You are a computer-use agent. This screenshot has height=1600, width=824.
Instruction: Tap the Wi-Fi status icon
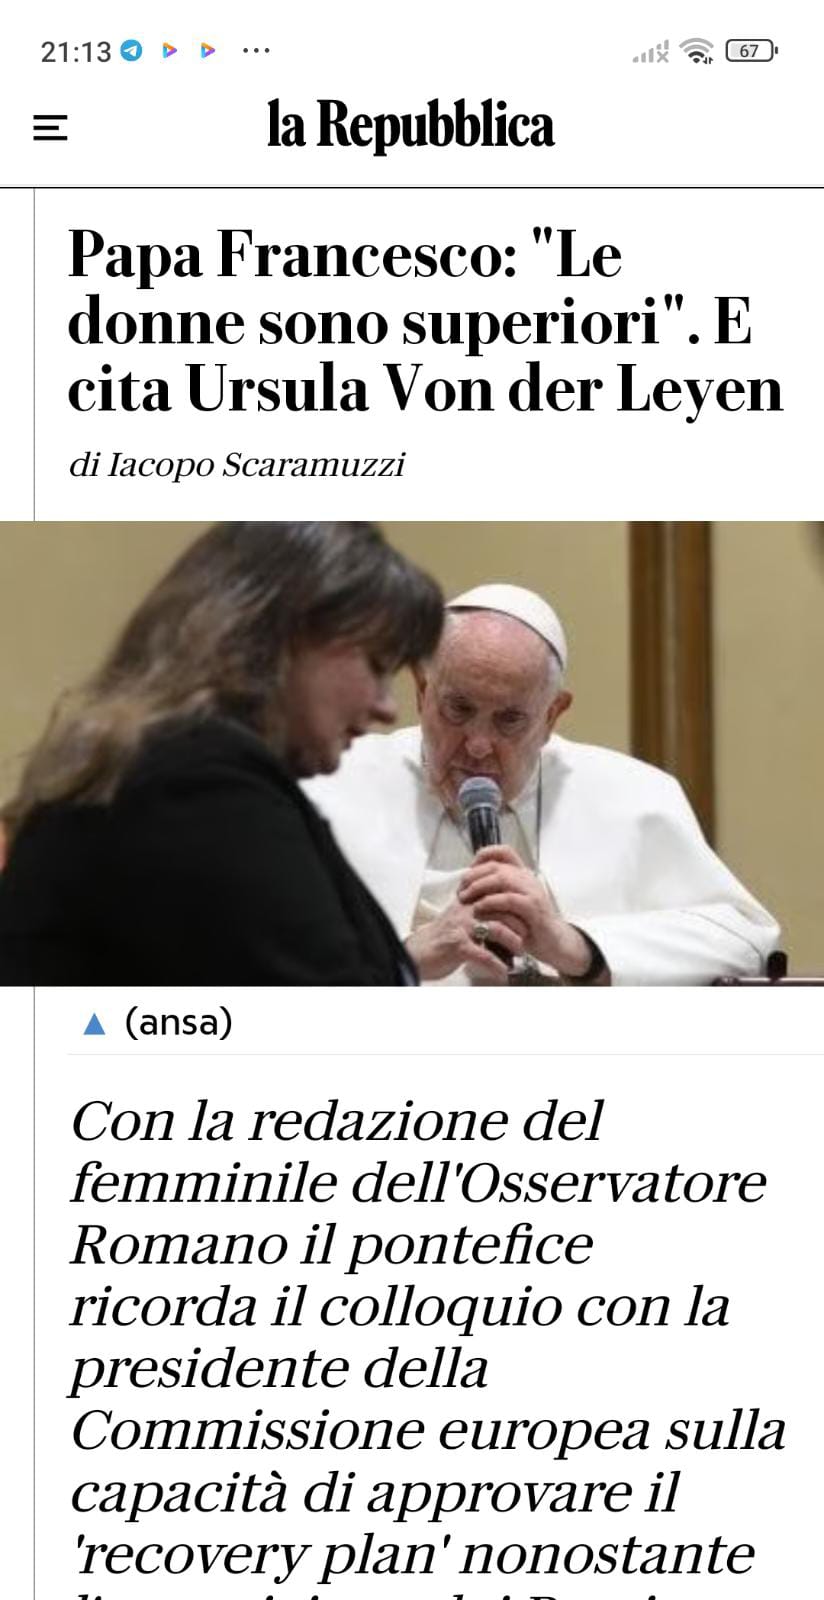pos(695,50)
